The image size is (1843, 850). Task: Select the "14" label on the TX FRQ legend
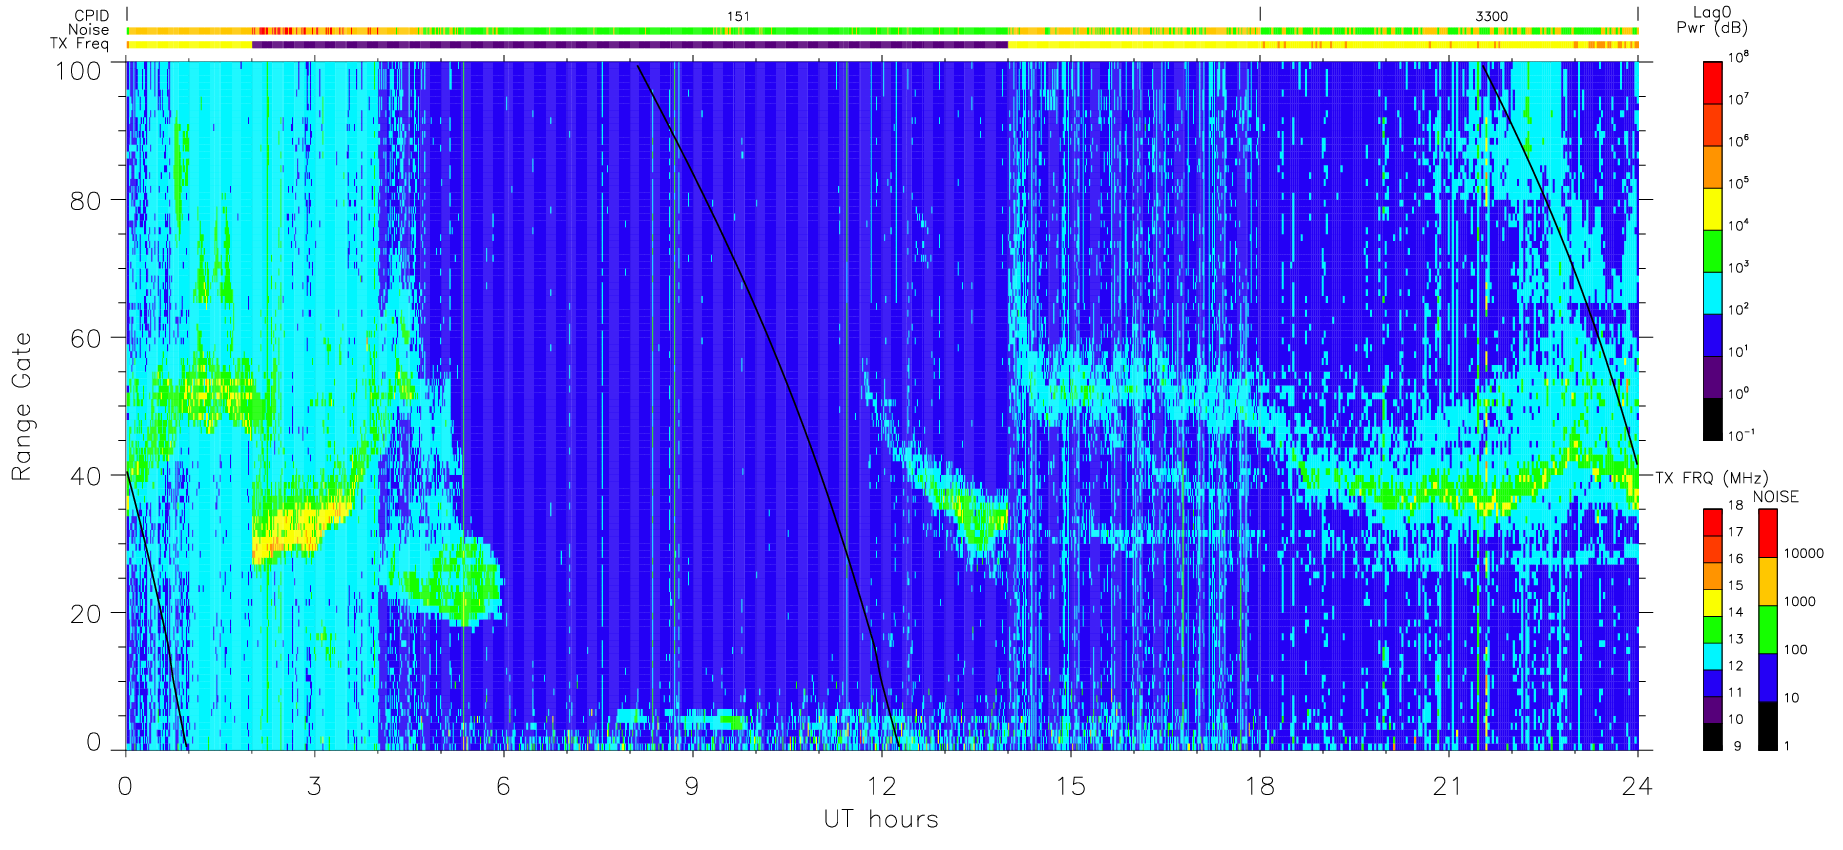click(x=1735, y=612)
